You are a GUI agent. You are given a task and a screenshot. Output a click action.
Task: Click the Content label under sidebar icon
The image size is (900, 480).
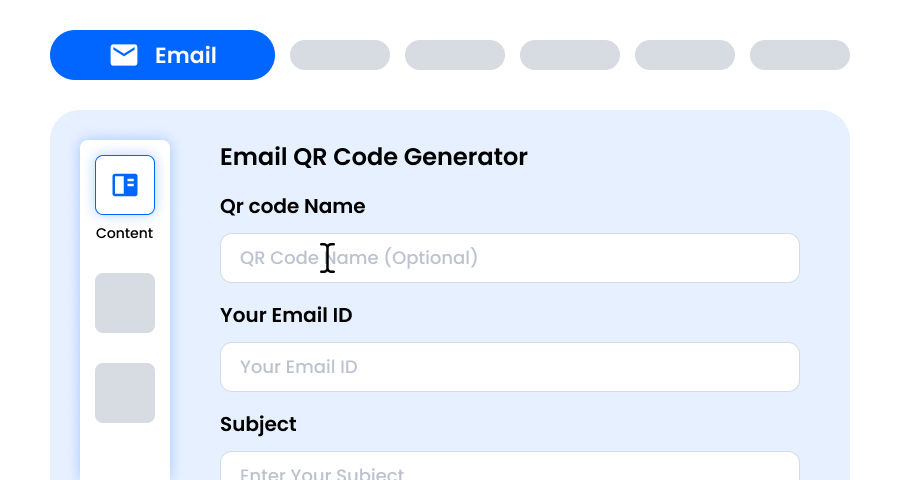coord(125,233)
